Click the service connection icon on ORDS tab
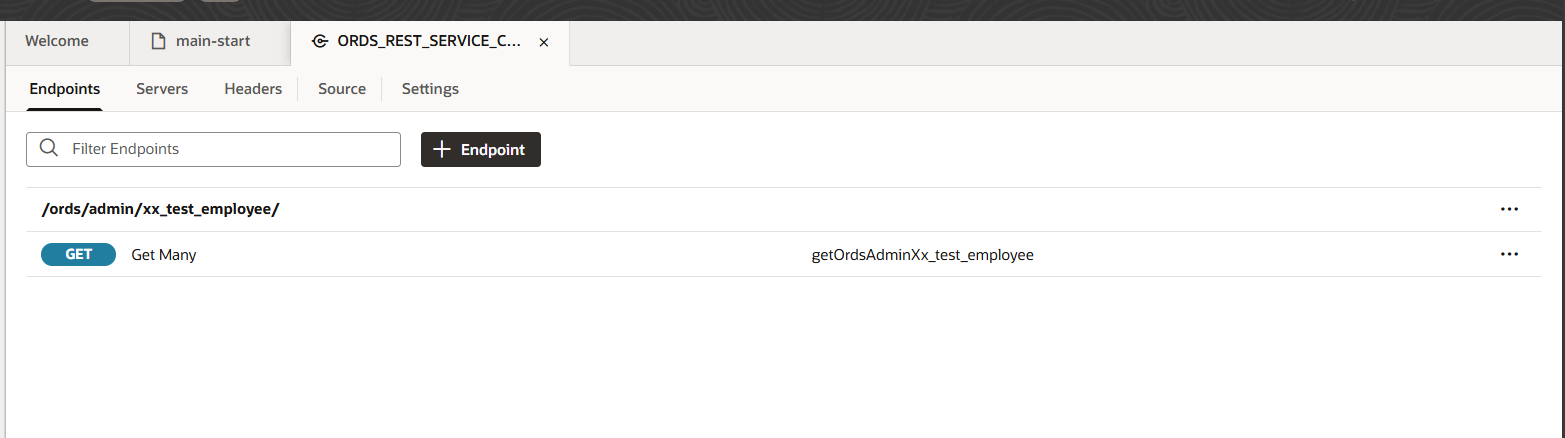Screen dimensions: 1565x438 click(319, 42)
